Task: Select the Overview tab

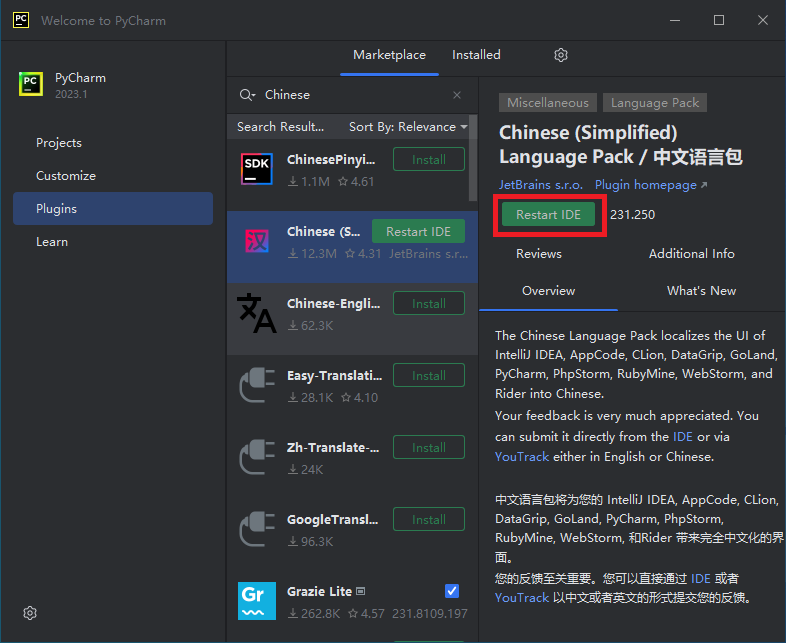Action: 548,291
